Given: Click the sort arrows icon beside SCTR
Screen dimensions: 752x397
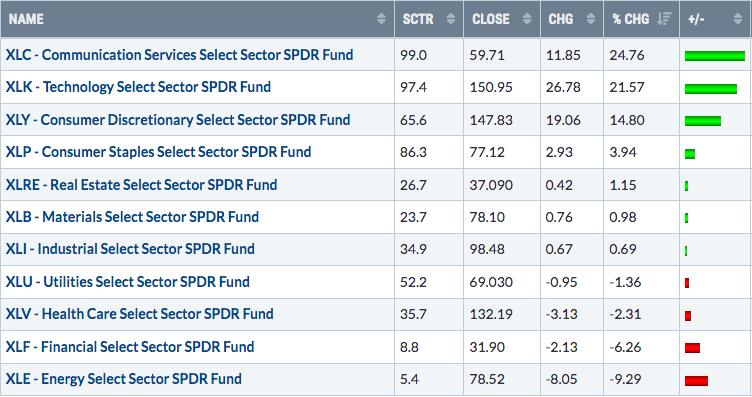Looking at the screenshot, I should 451,19.
